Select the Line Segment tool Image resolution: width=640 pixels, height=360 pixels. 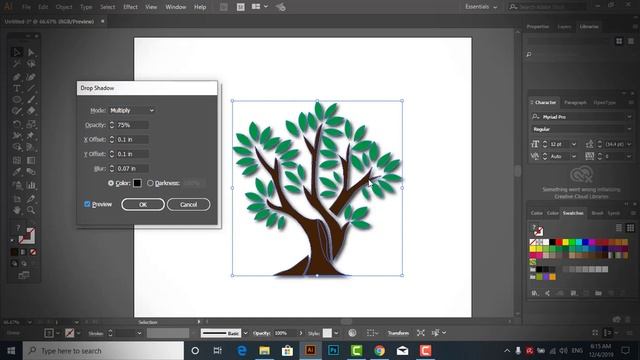pos(31,88)
